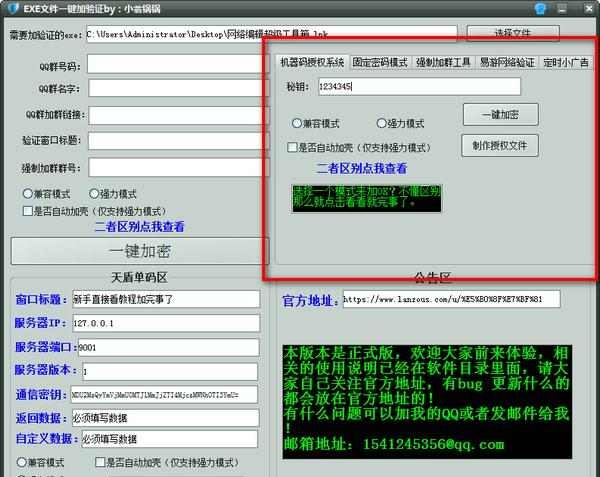Click the 自定义数据 input field
Image resolution: width=600 pixels, height=477 pixels.
pos(170,439)
